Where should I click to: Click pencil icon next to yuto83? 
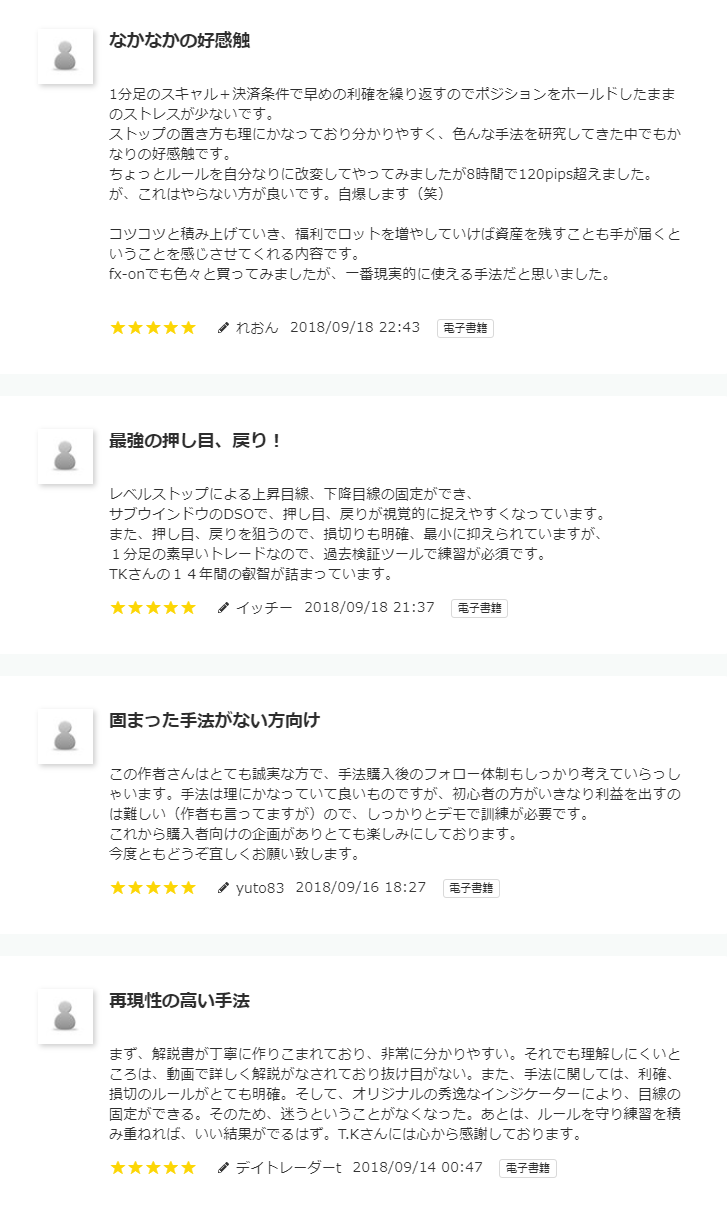point(223,888)
